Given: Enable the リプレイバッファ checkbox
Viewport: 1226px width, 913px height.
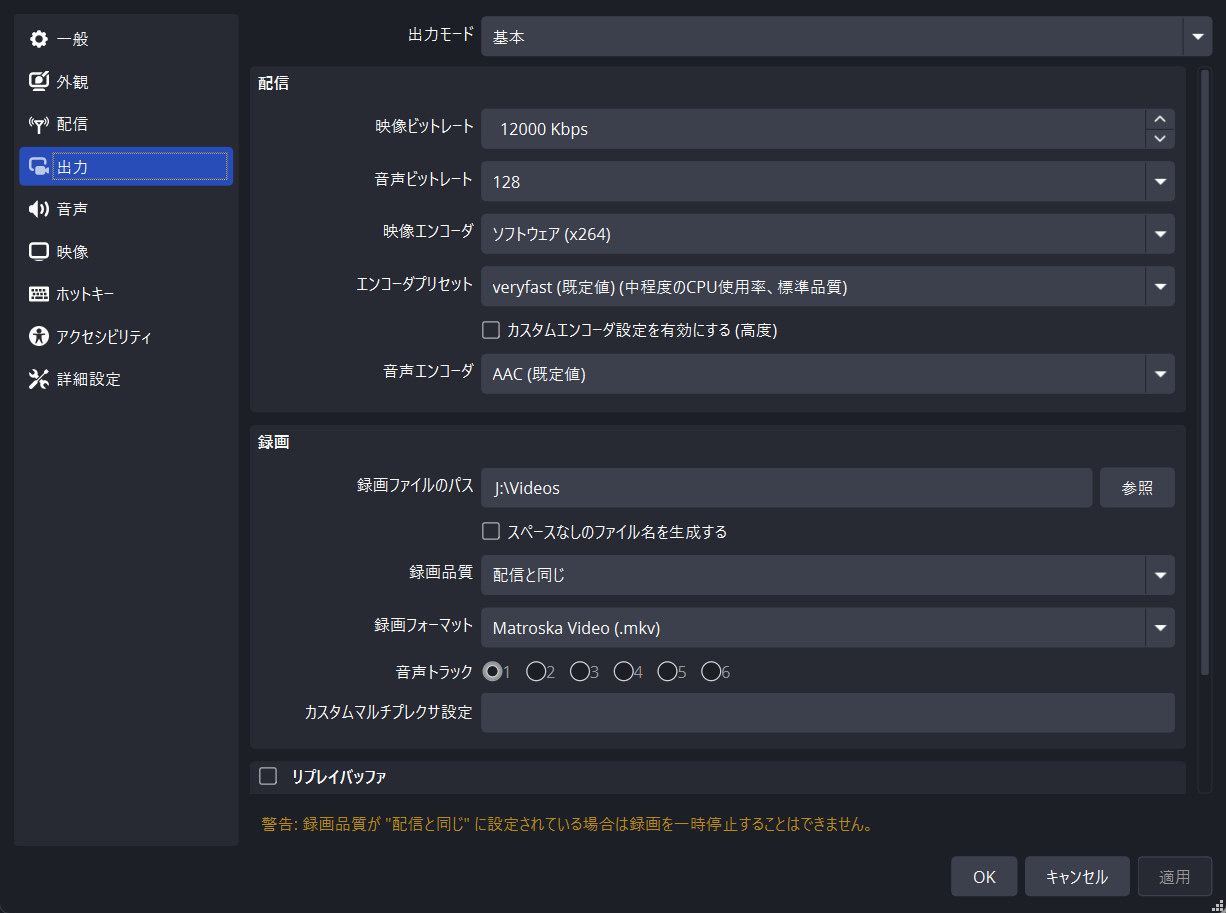Looking at the screenshot, I should 268,776.
